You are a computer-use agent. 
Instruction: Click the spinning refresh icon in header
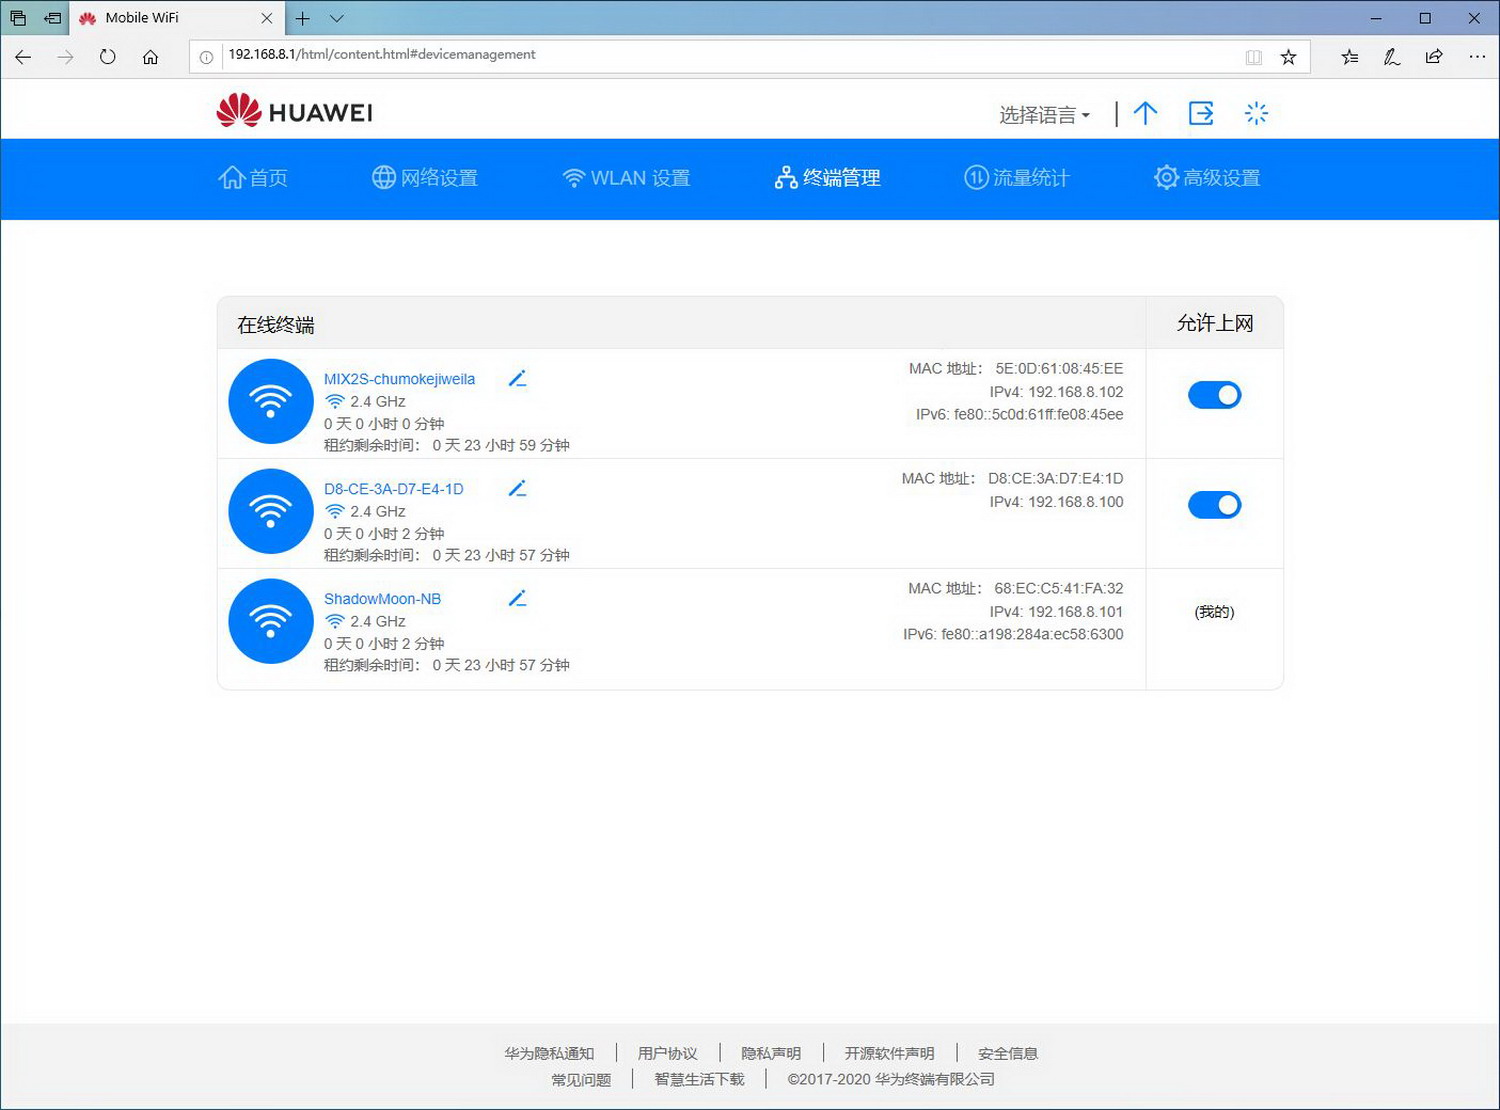point(1256,113)
